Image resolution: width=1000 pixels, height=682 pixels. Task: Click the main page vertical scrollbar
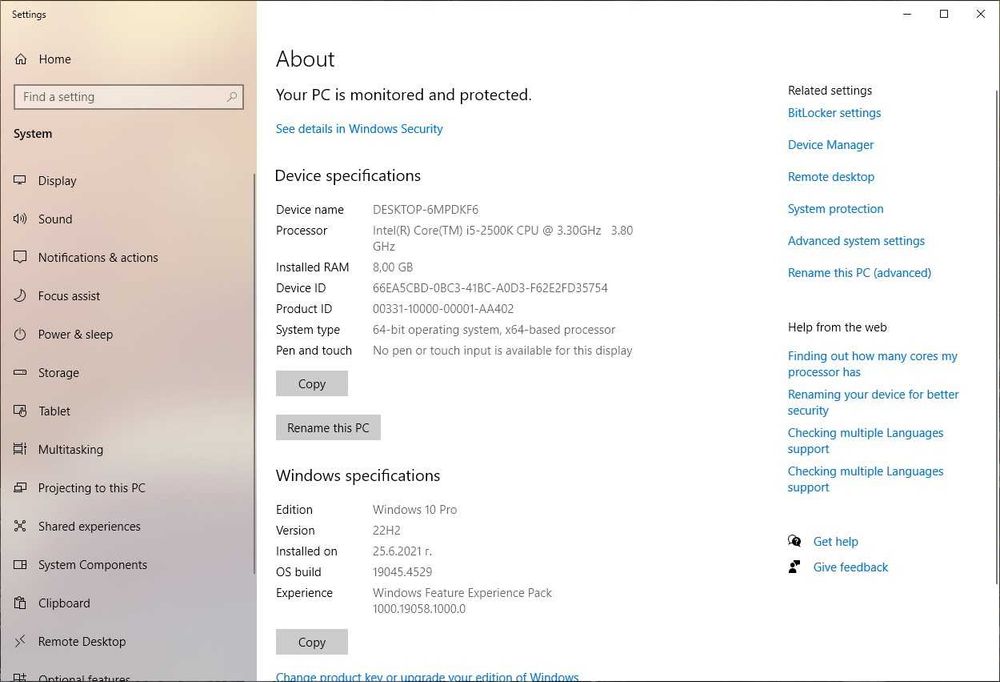(x=997, y=338)
